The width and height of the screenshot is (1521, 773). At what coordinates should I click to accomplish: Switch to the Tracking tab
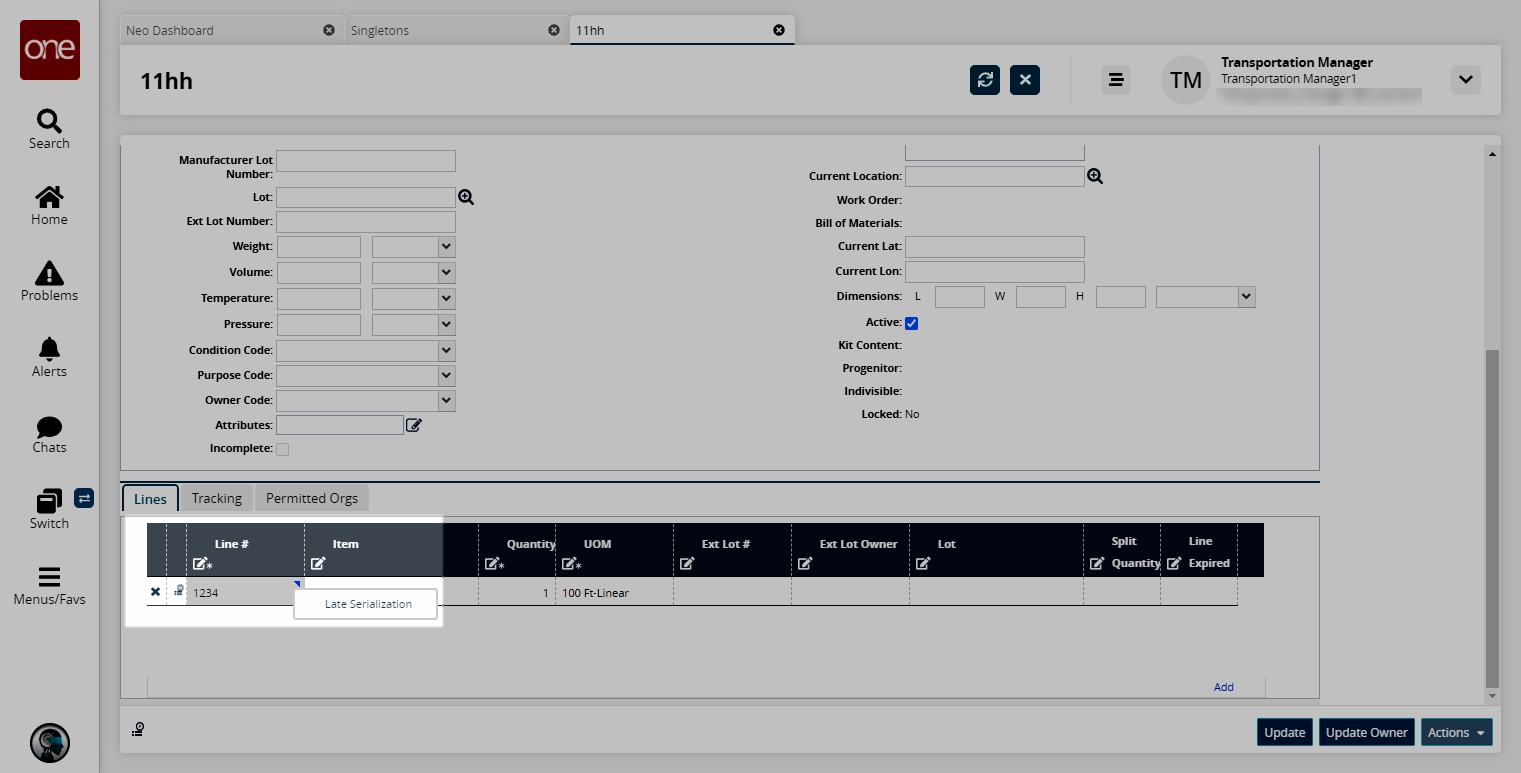[217, 498]
